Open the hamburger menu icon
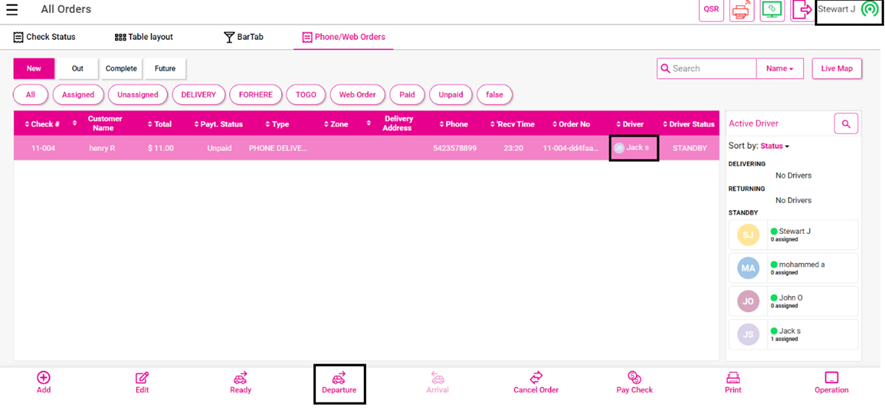 pos(13,10)
